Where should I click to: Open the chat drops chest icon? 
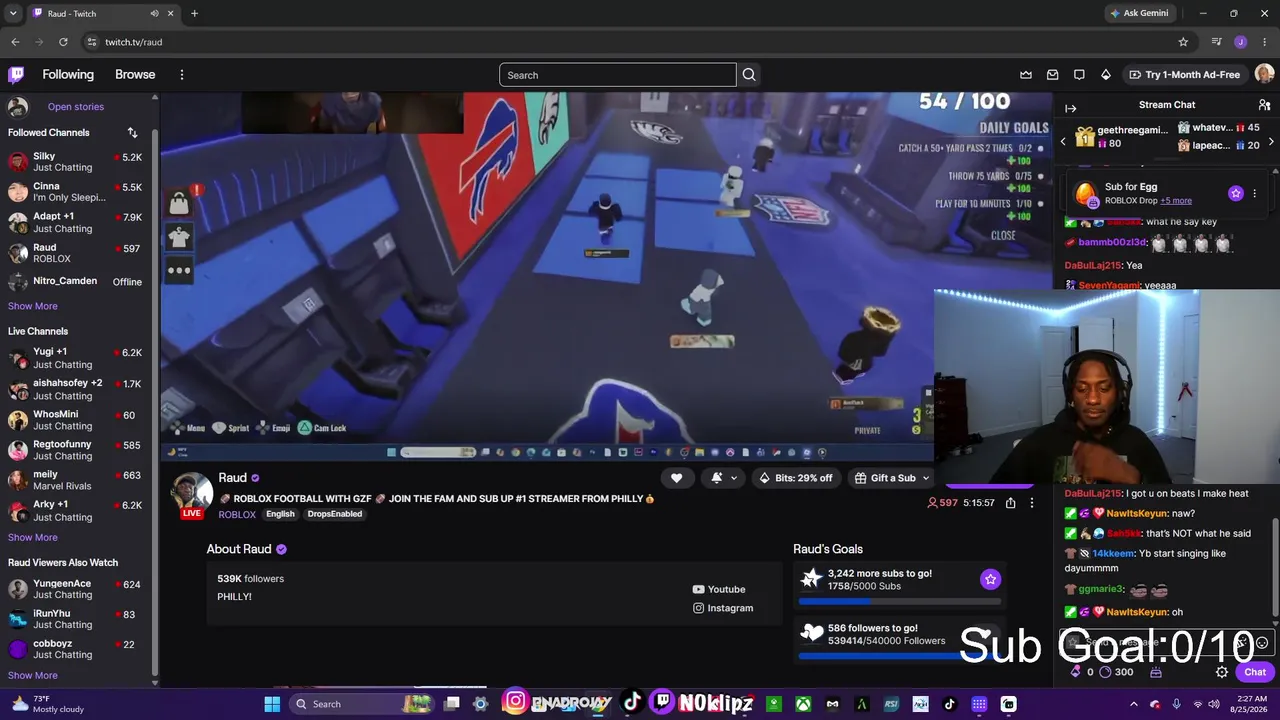click(x=1156, y=672)
